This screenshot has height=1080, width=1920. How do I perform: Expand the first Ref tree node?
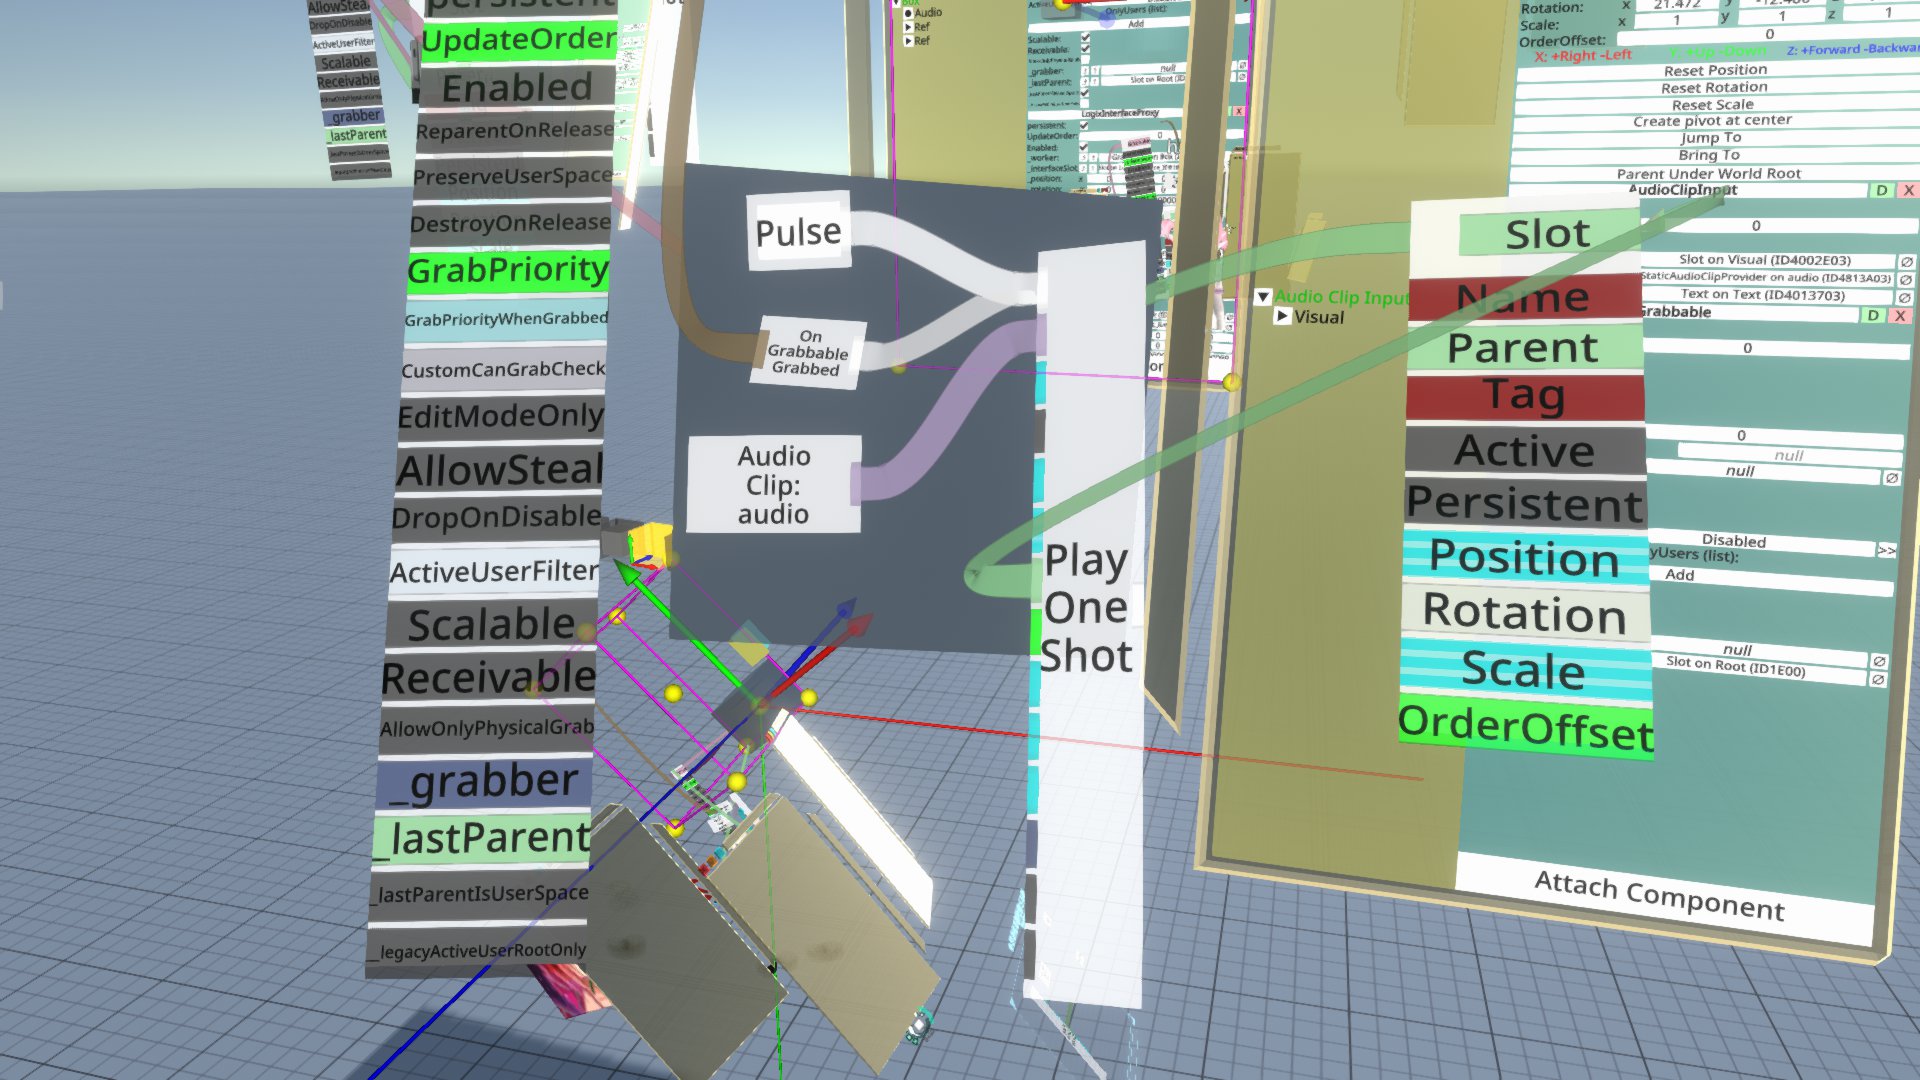point(908,27)
